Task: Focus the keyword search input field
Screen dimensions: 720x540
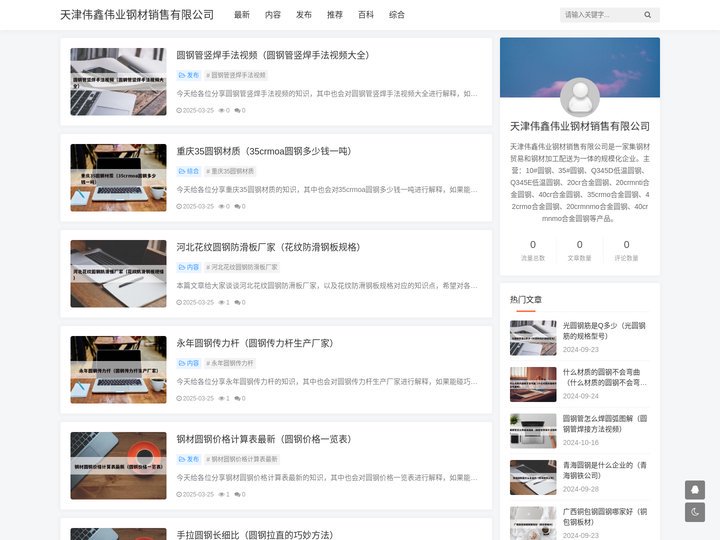Action: coord(602,15)
